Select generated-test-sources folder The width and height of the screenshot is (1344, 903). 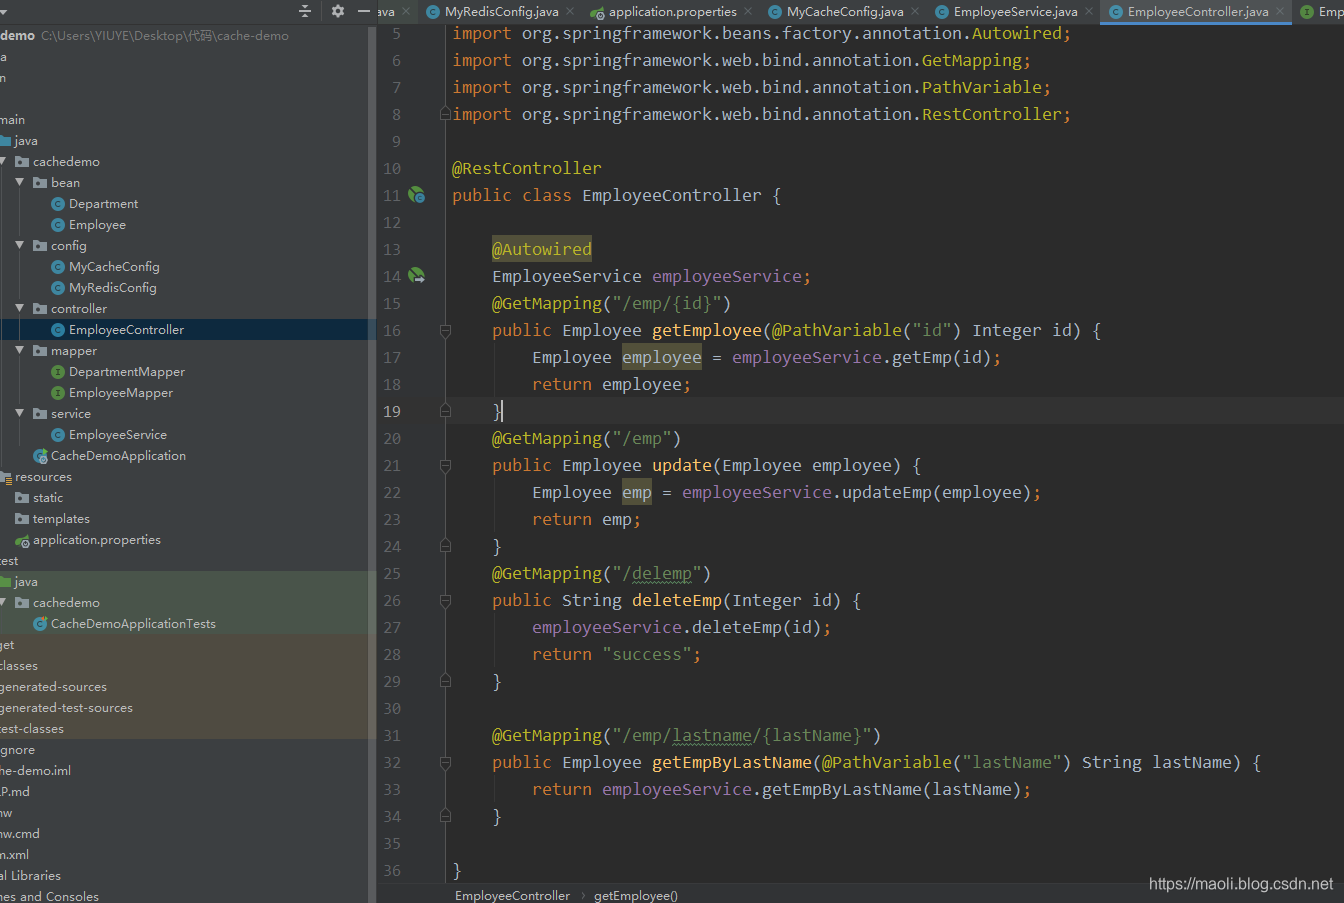66,707
